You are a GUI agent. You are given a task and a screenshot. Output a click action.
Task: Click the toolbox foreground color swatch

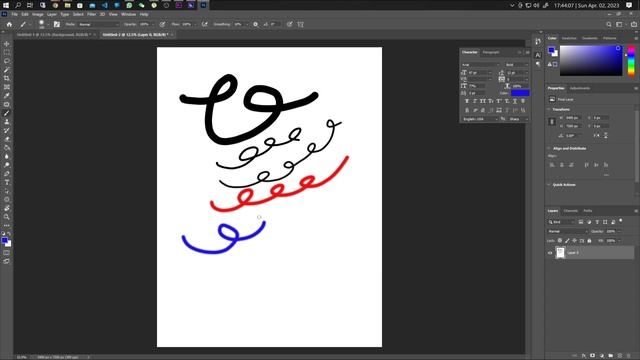click(4, 241)
